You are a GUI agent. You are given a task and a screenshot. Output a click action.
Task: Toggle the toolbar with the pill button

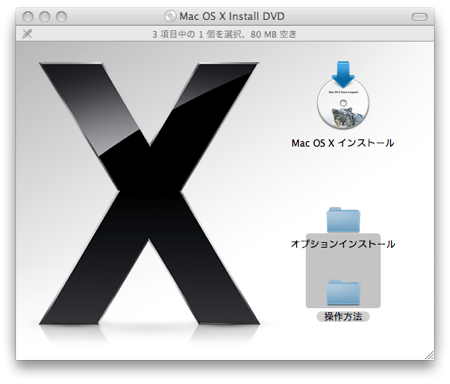pyautogui.click(x=419, y=17)
